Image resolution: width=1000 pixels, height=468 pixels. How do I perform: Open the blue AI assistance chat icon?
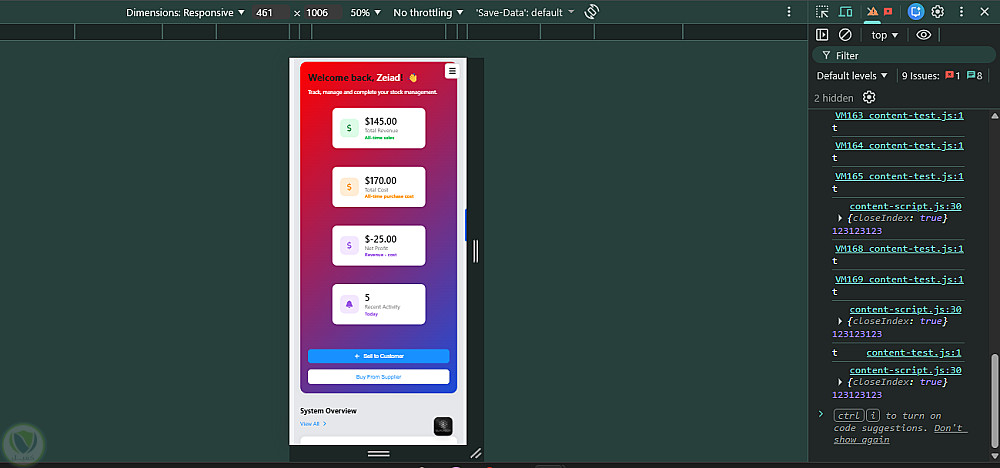coord(916,11)
